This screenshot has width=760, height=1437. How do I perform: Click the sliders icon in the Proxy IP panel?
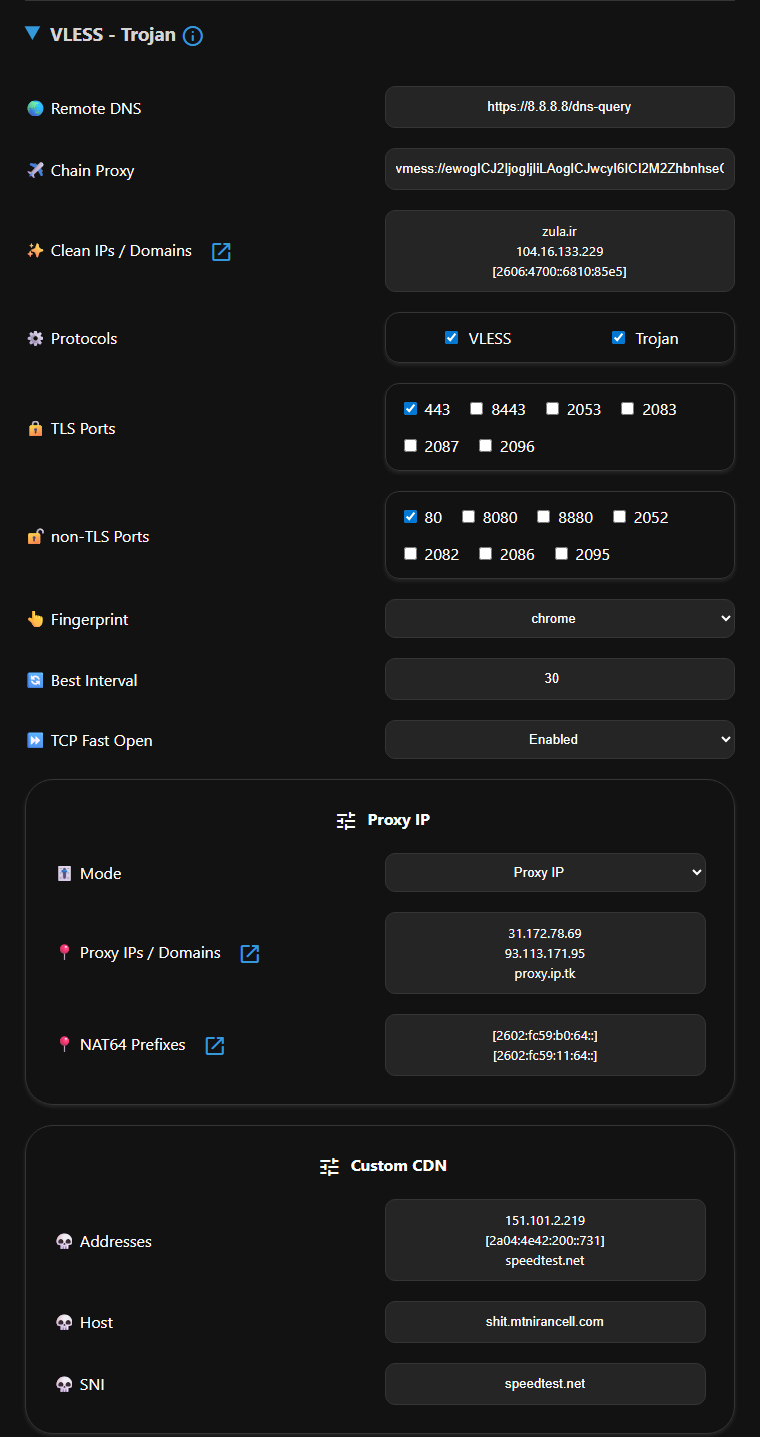345,819
